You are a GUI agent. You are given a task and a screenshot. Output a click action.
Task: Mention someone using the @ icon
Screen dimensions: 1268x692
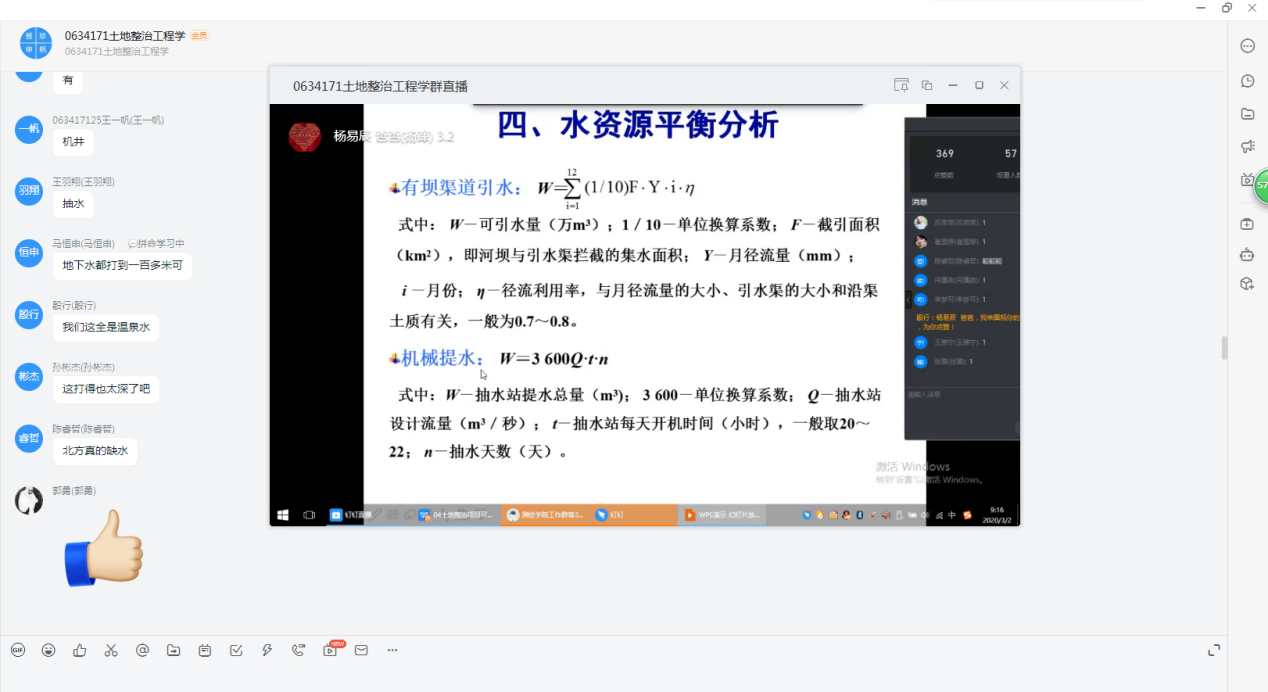tap(142, 650)
